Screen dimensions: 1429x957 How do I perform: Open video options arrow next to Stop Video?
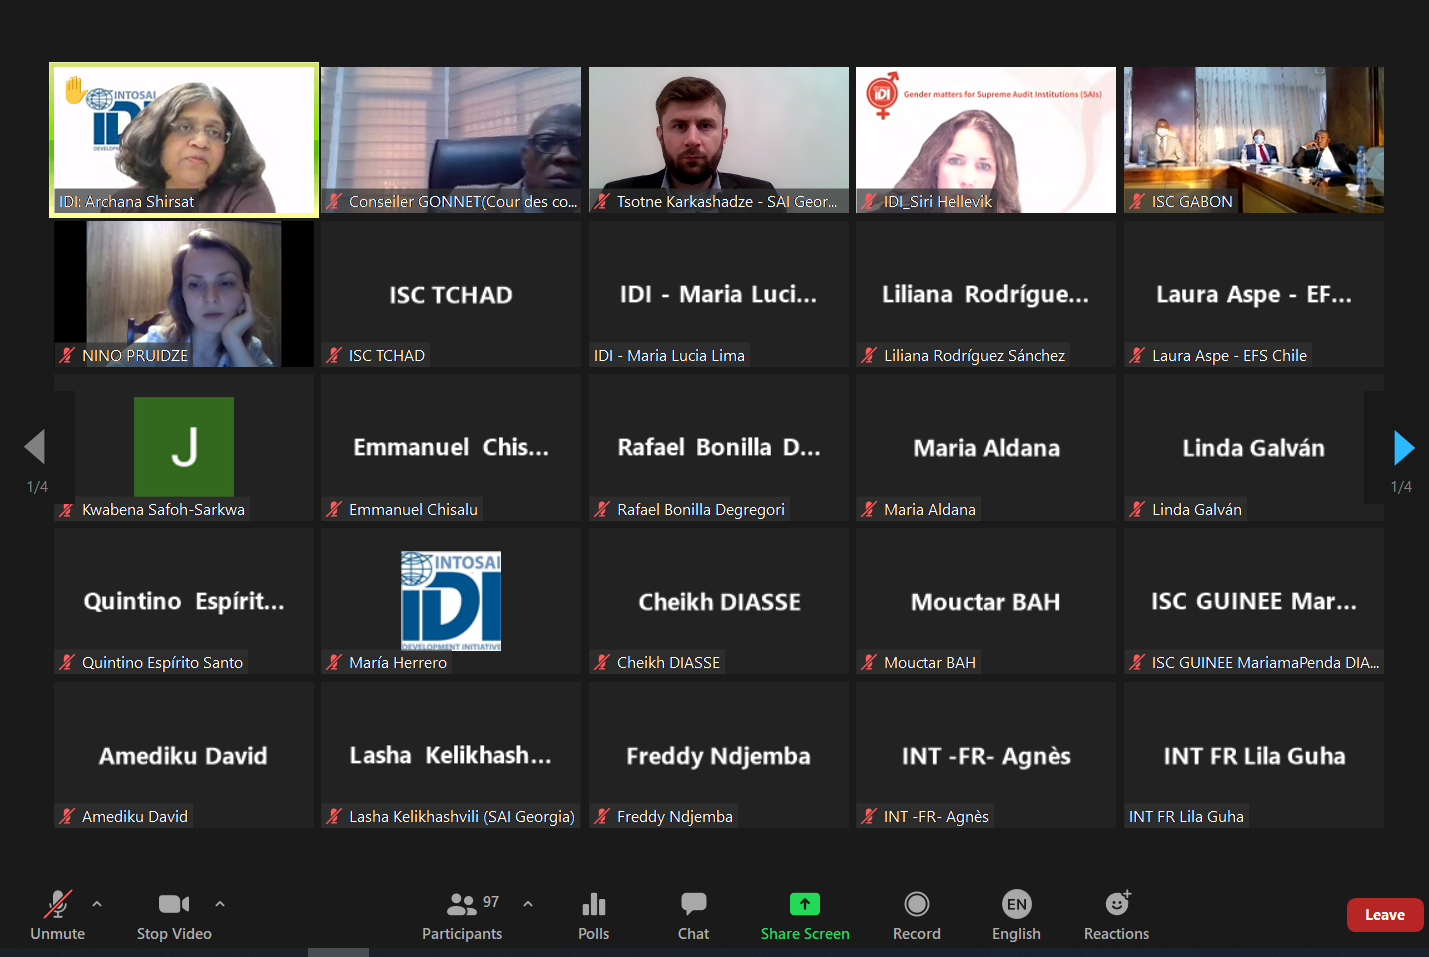(220, 904)
